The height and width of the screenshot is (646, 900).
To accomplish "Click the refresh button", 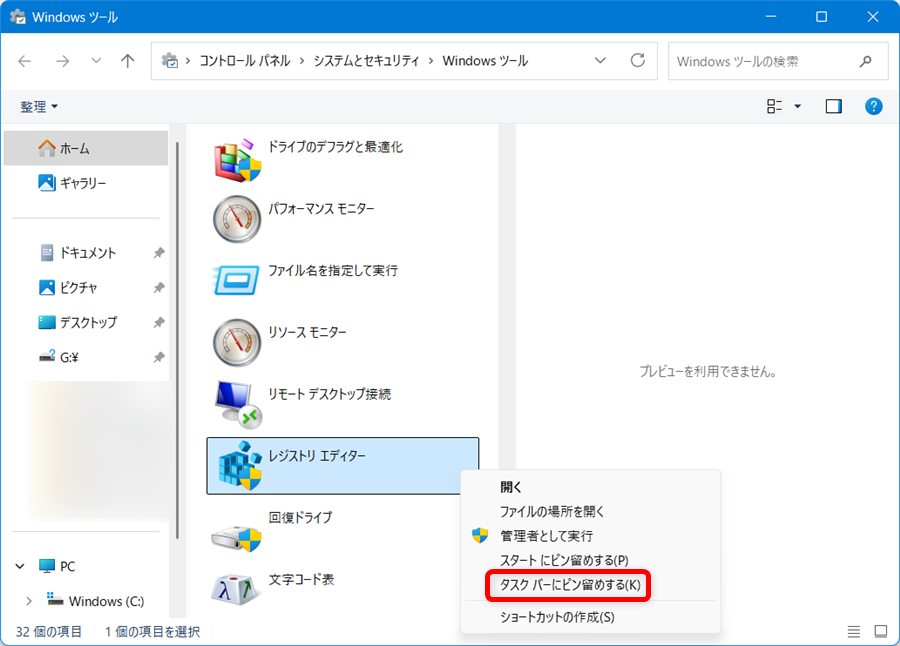I will coord(638,60).
